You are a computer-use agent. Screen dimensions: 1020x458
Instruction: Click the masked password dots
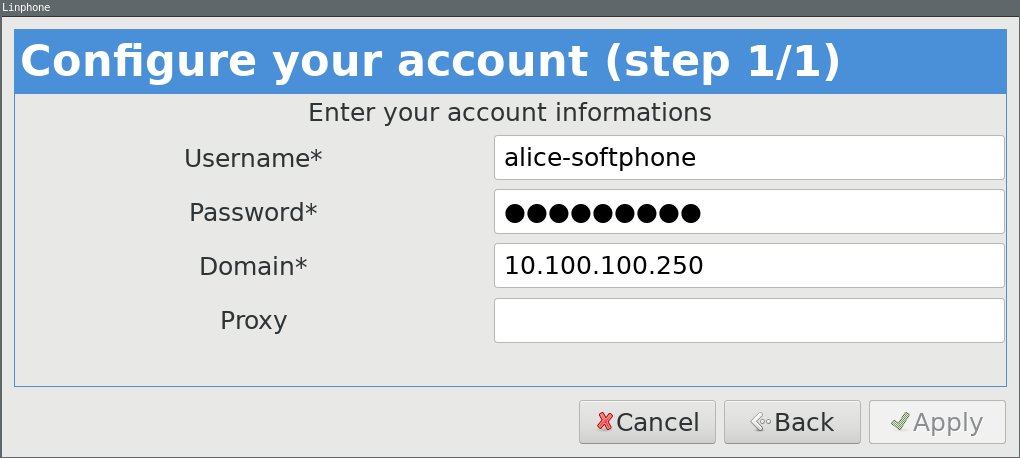click(x=602, y=212)
